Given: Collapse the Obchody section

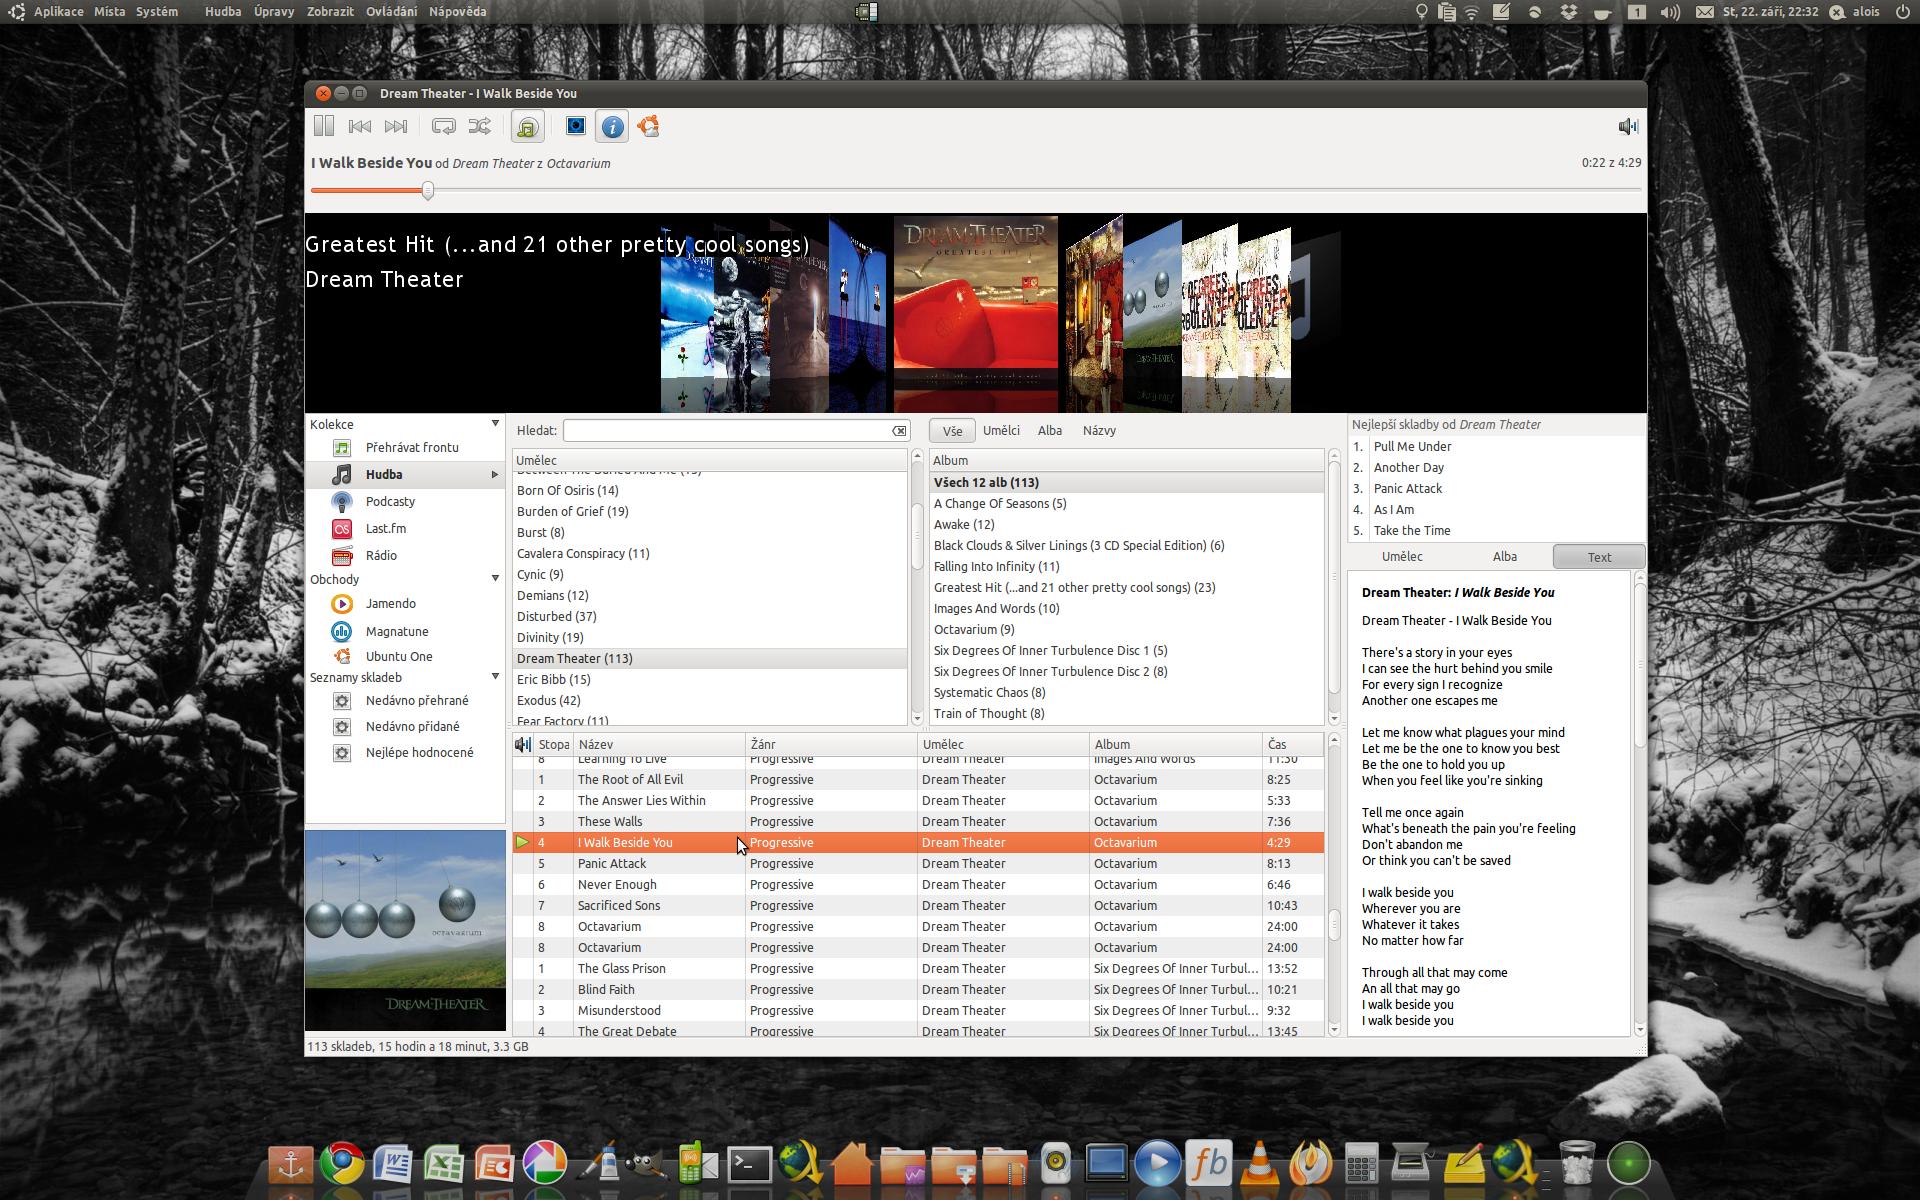Looking at the screenshot, I should pyautogui.click(x=495, y=579).
